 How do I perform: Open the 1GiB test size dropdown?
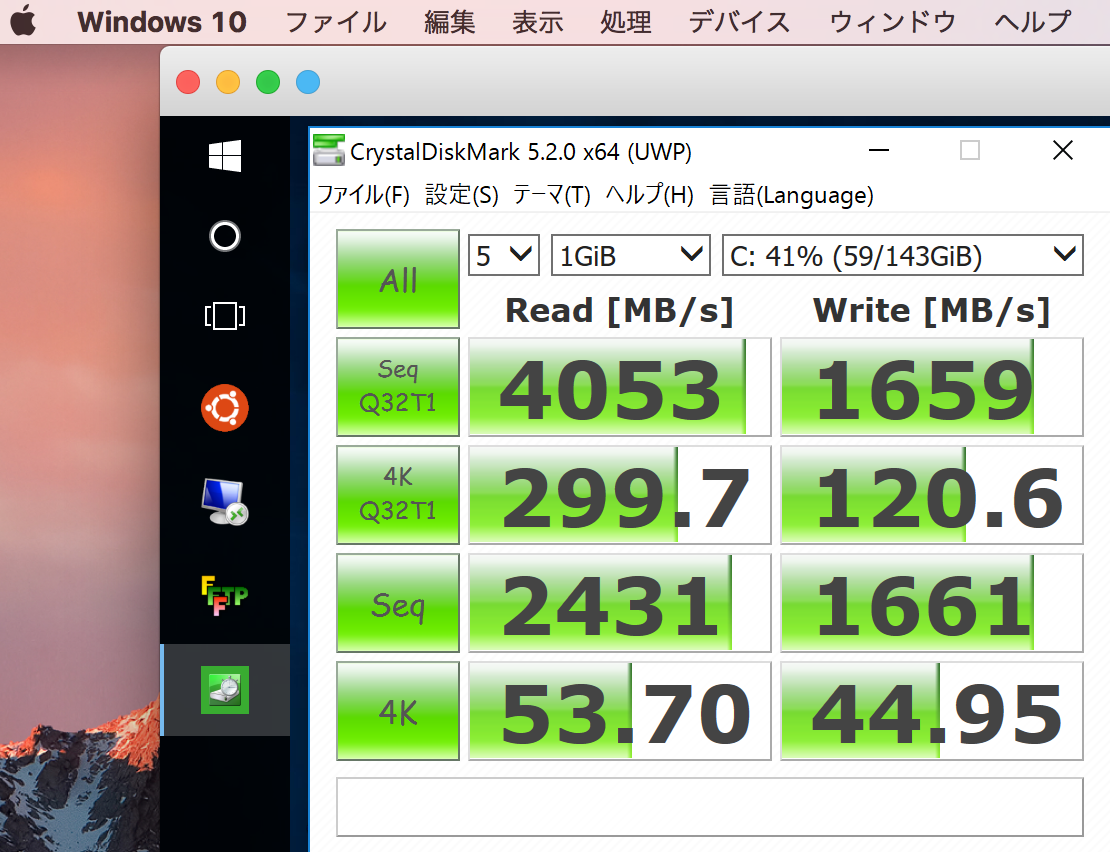(x=631, y=255)
